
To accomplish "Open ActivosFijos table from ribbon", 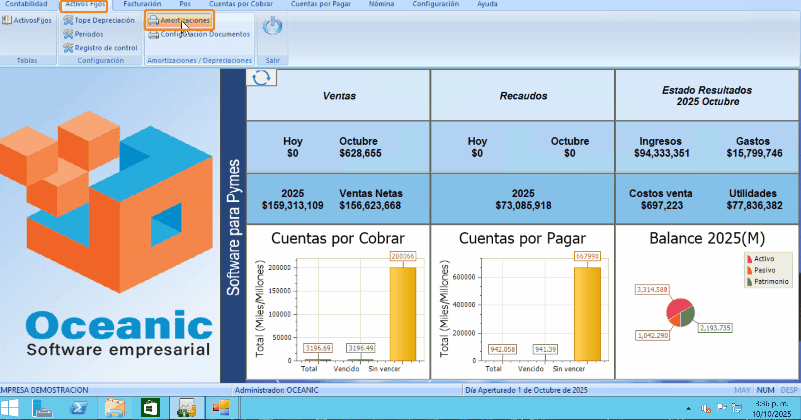I will (x=27, y=20).
